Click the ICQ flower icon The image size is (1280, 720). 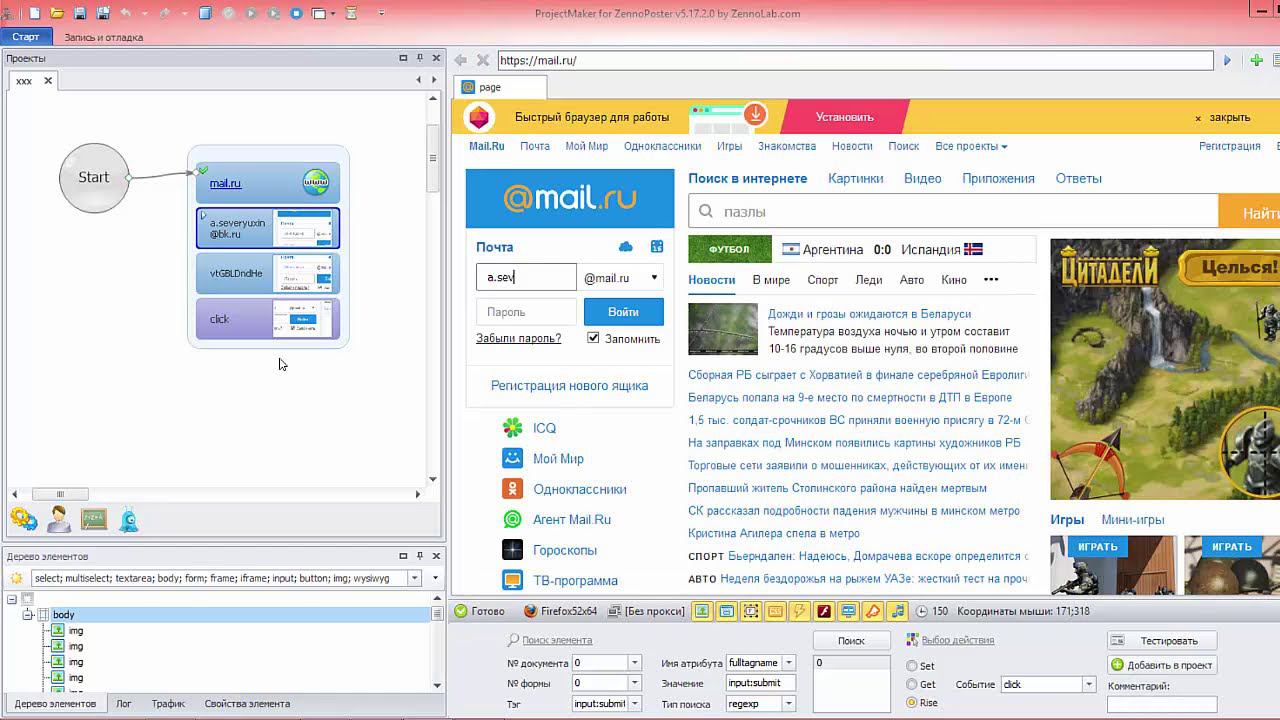[x=512, y=428]
